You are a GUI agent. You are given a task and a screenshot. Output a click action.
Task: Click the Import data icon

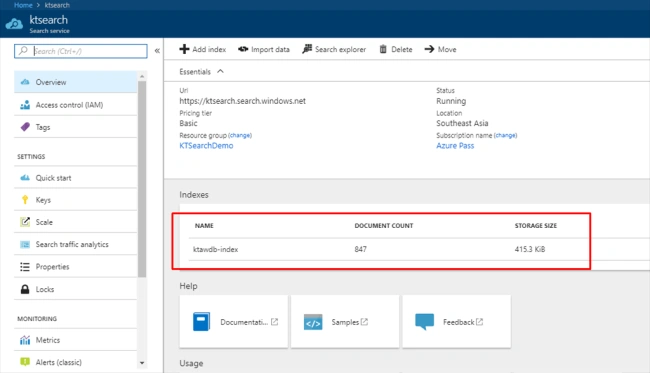(x=243, y=49)
